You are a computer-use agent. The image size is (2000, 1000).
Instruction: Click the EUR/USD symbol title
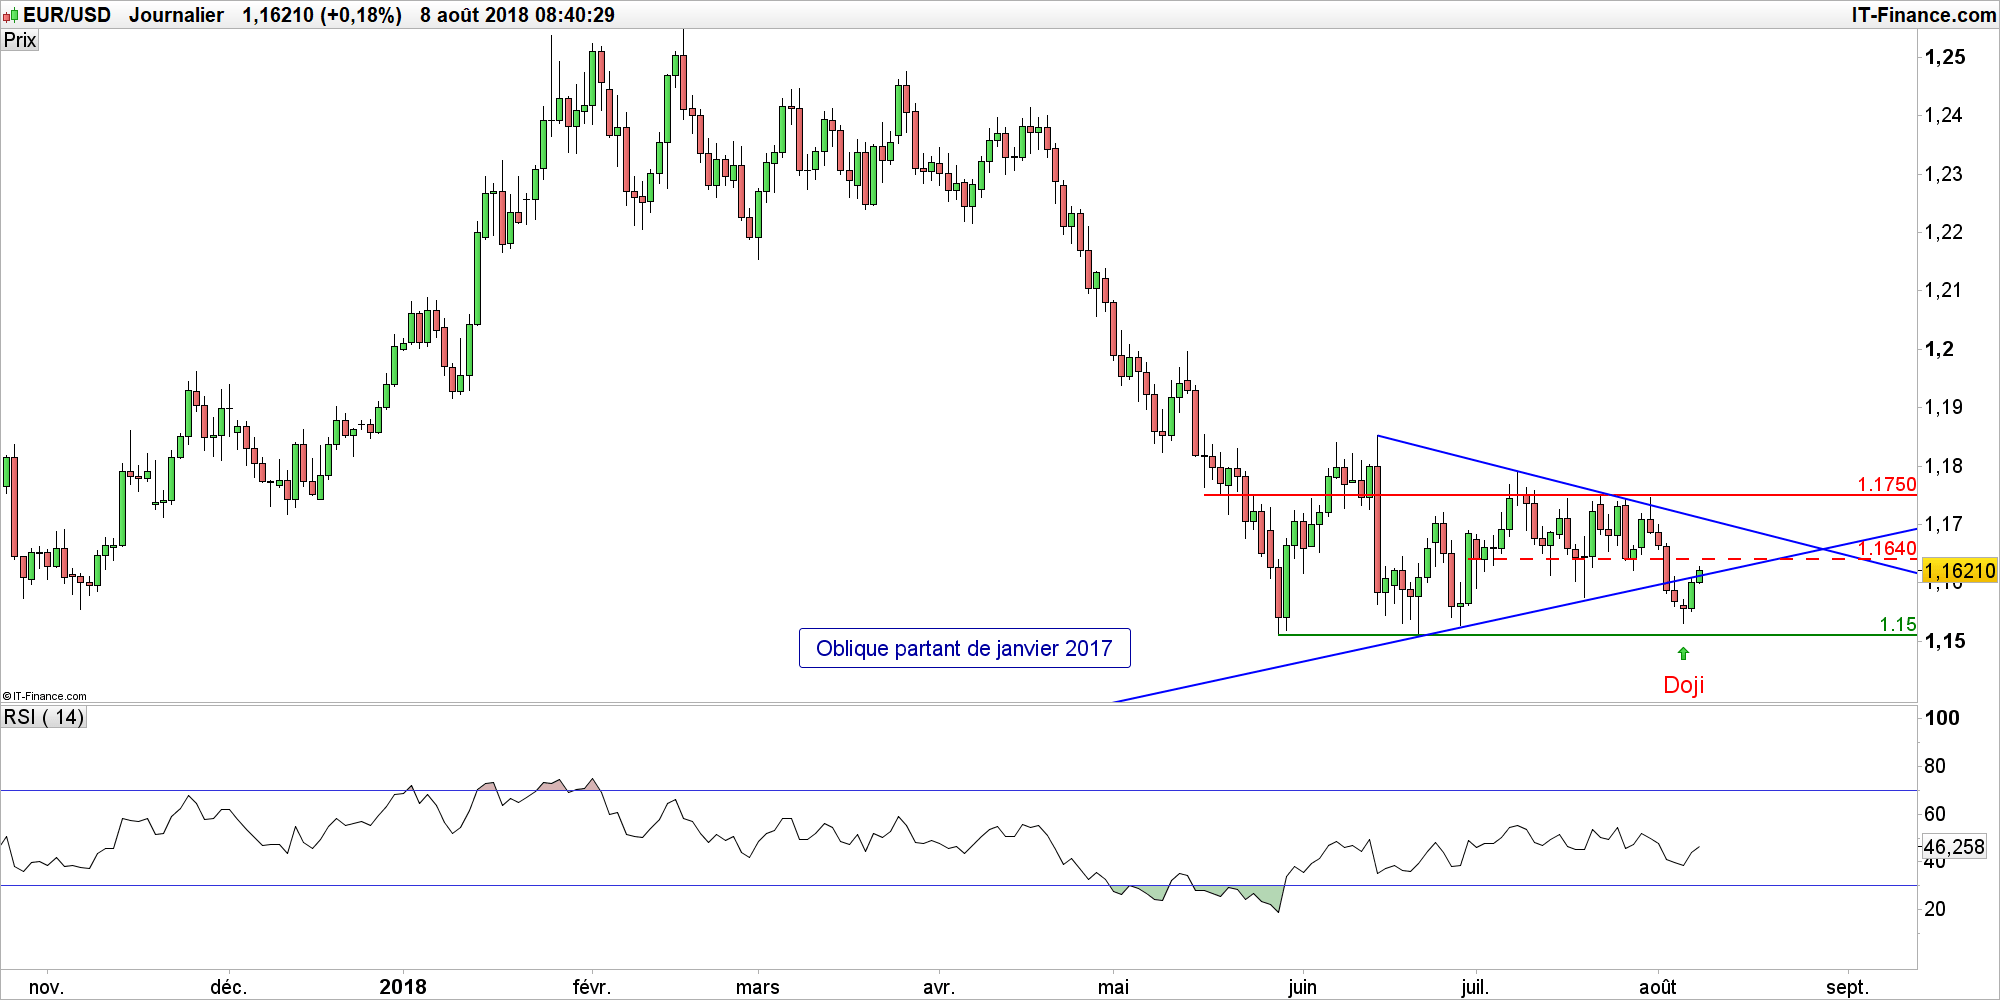(67, 15)
